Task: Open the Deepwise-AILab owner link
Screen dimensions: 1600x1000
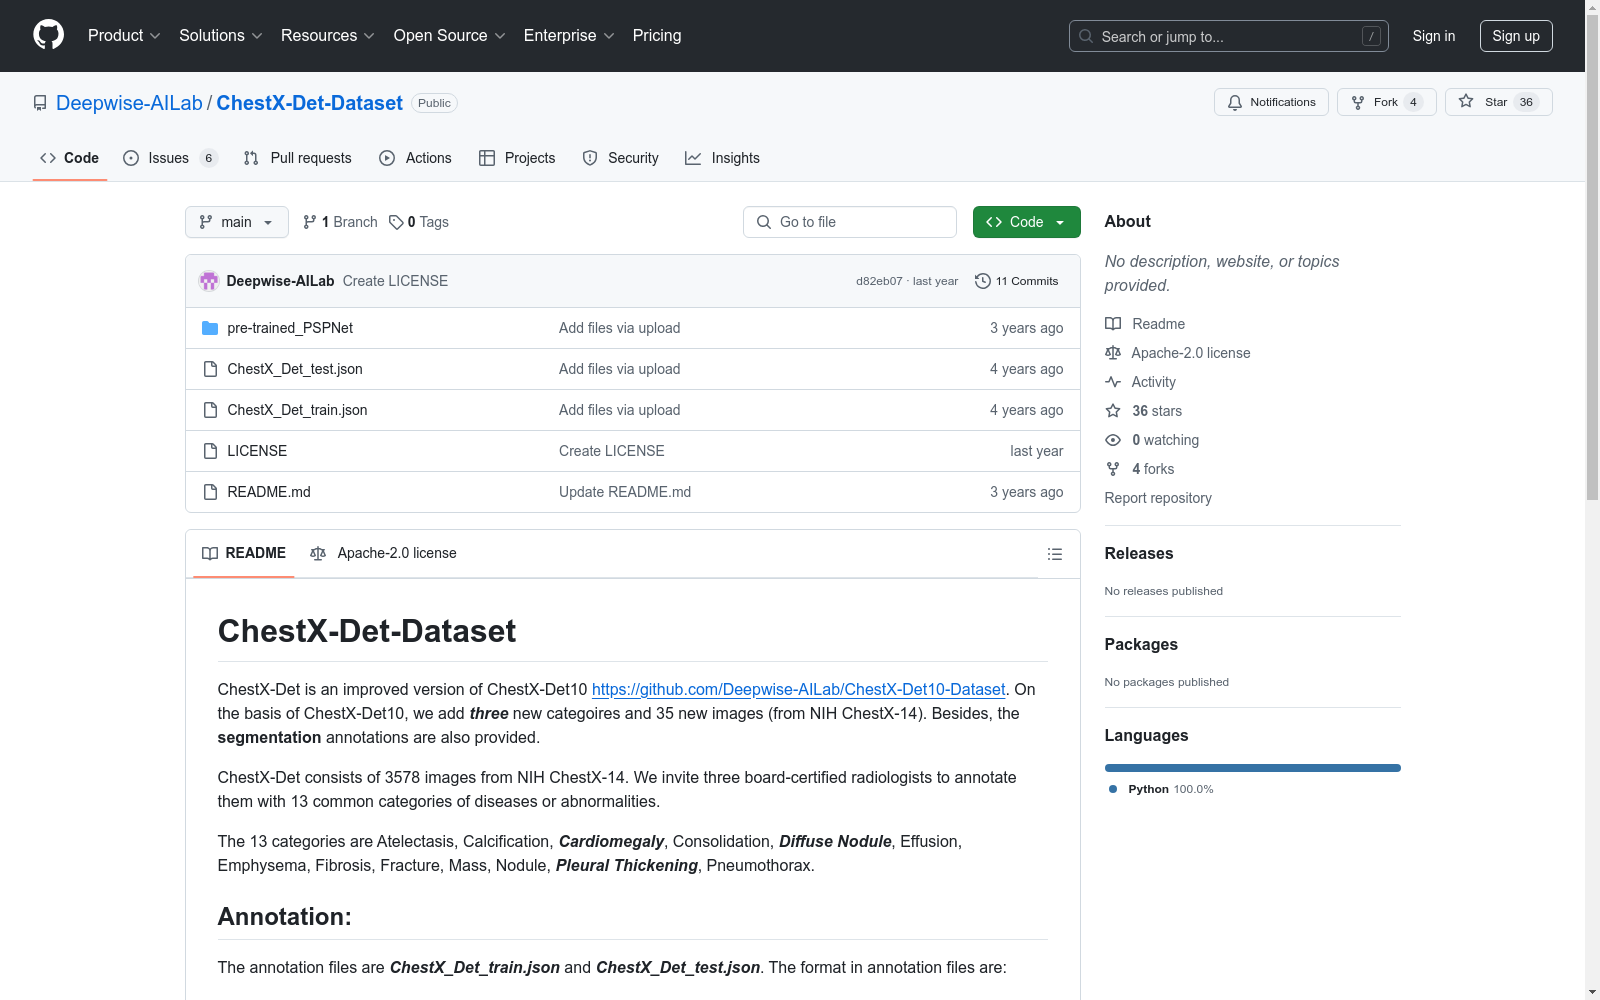Action: pyautogui.click(x=129, y=103)
